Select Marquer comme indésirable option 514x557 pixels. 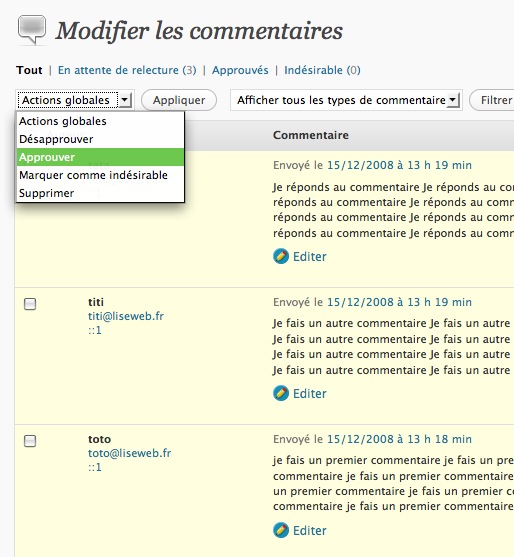click(101, 175)
